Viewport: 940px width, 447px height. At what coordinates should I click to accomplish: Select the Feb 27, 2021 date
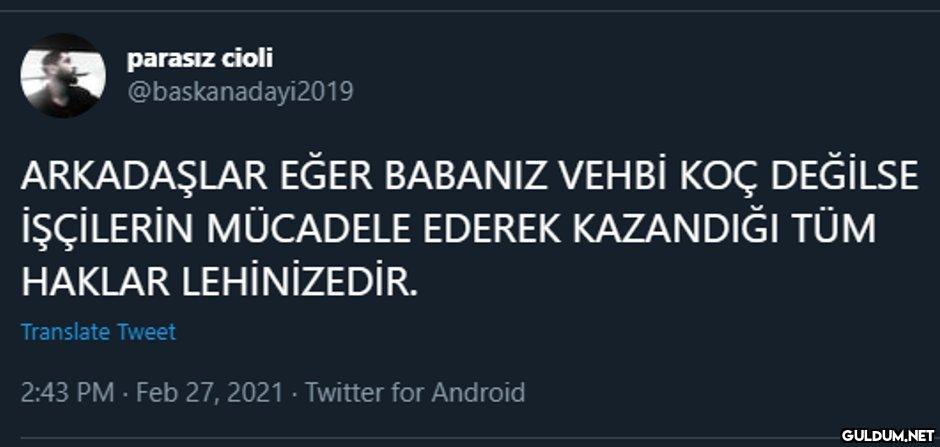tap(208, 391)
